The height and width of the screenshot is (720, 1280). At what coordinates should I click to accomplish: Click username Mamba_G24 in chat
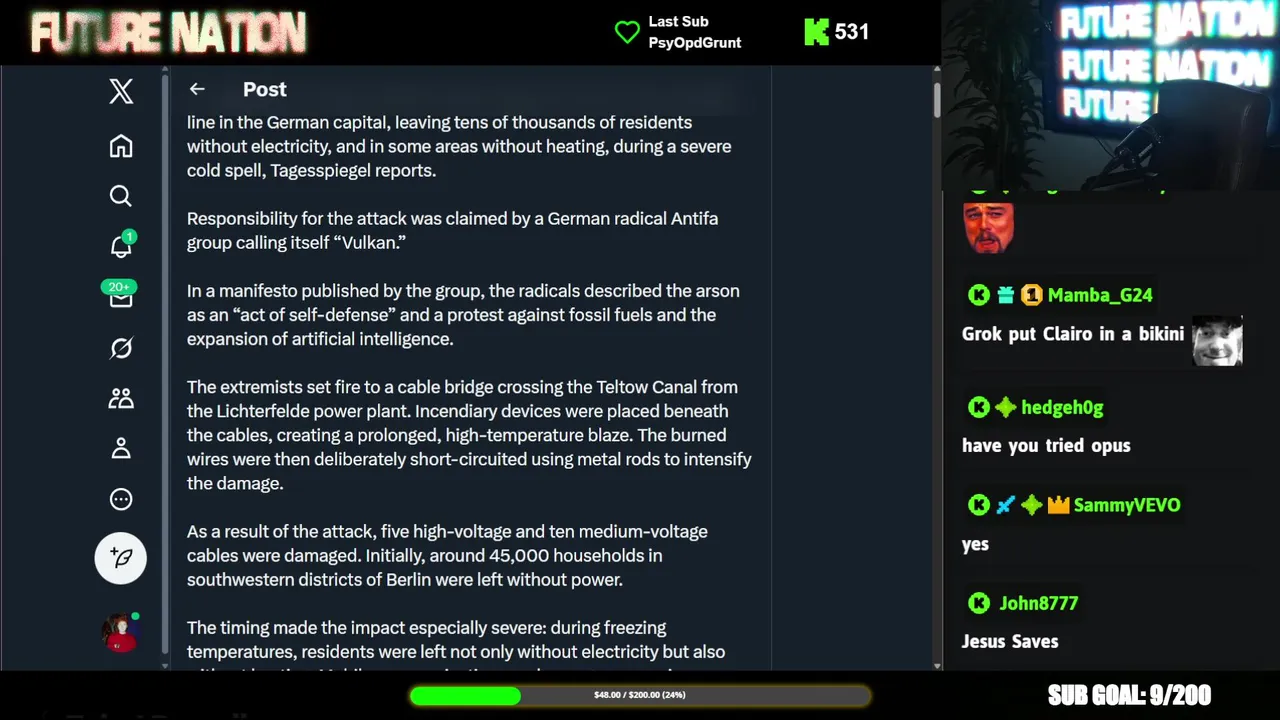click(1100, 295)
